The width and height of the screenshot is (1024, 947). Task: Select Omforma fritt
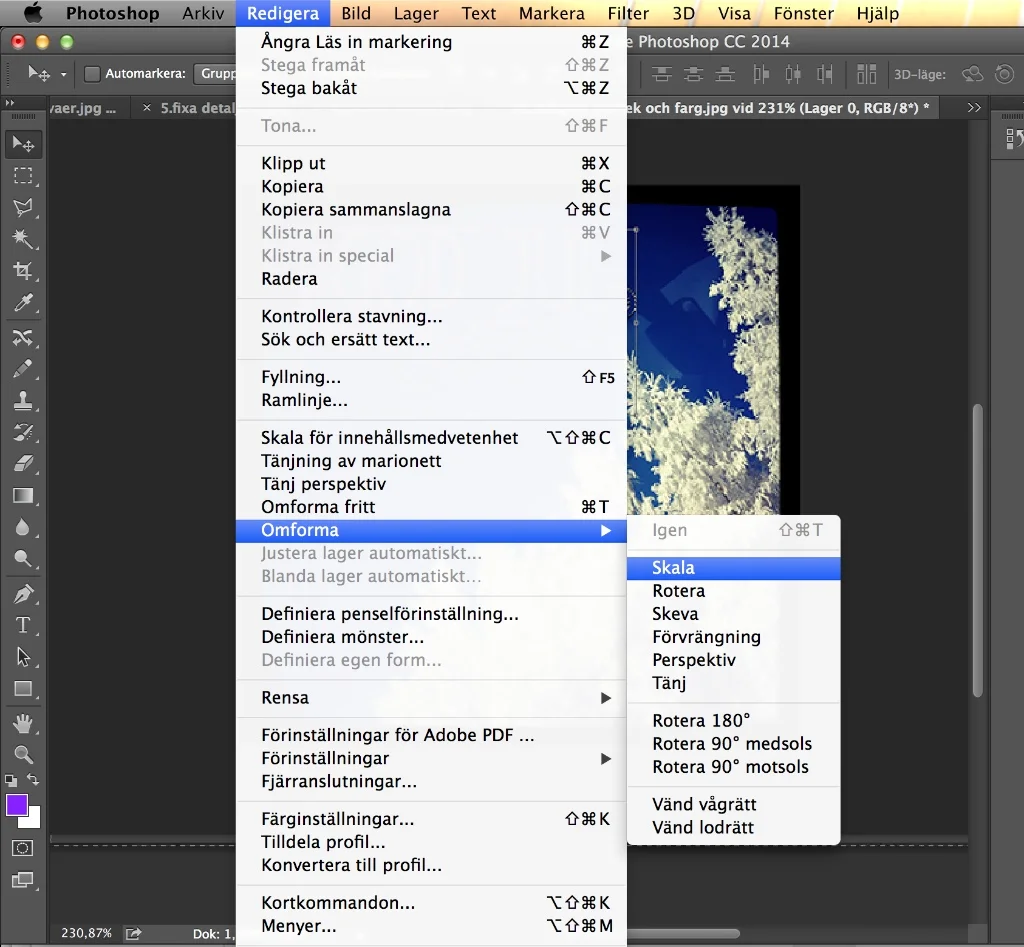point(431,507)
